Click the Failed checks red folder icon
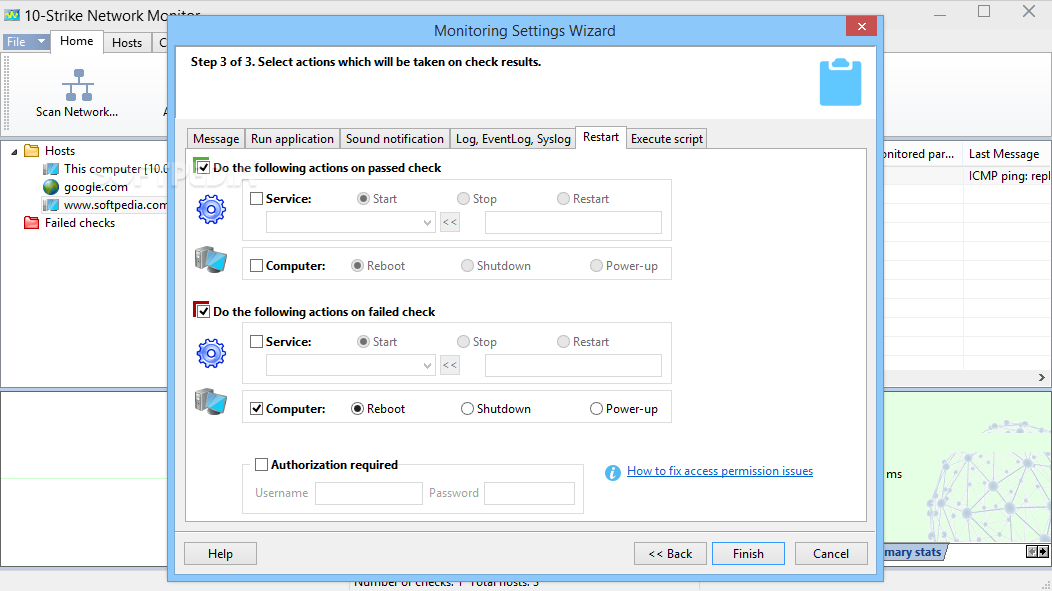1052x591 pixels. click(32, 223)
